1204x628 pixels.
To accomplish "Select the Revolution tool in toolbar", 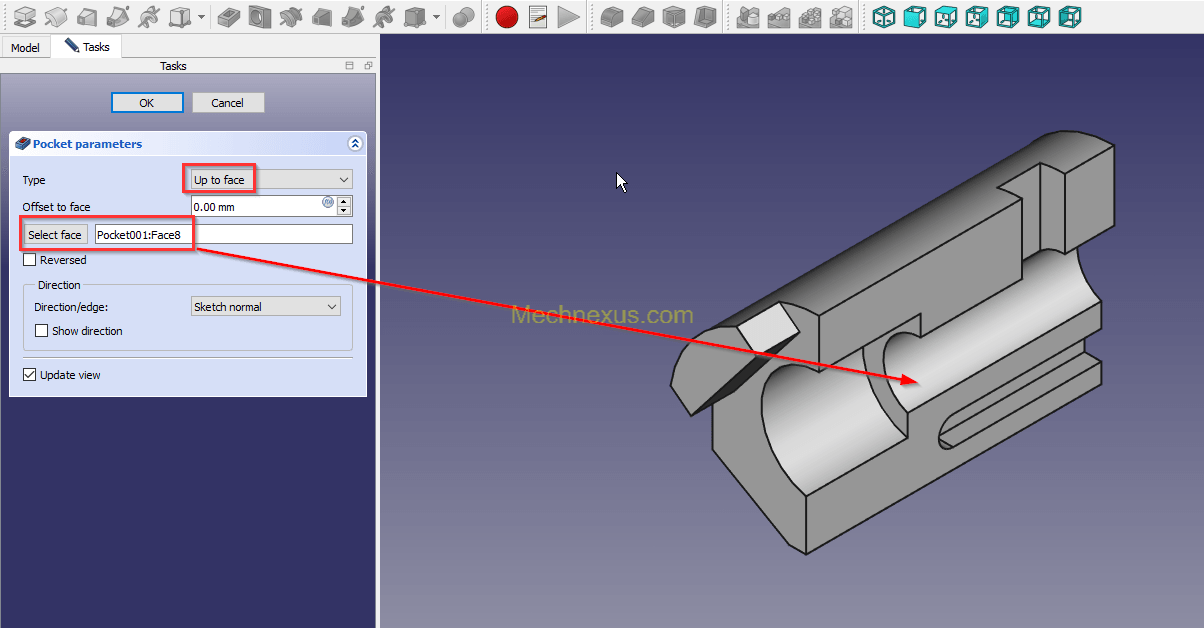I will pyautogui.click(x=56, y=16).
